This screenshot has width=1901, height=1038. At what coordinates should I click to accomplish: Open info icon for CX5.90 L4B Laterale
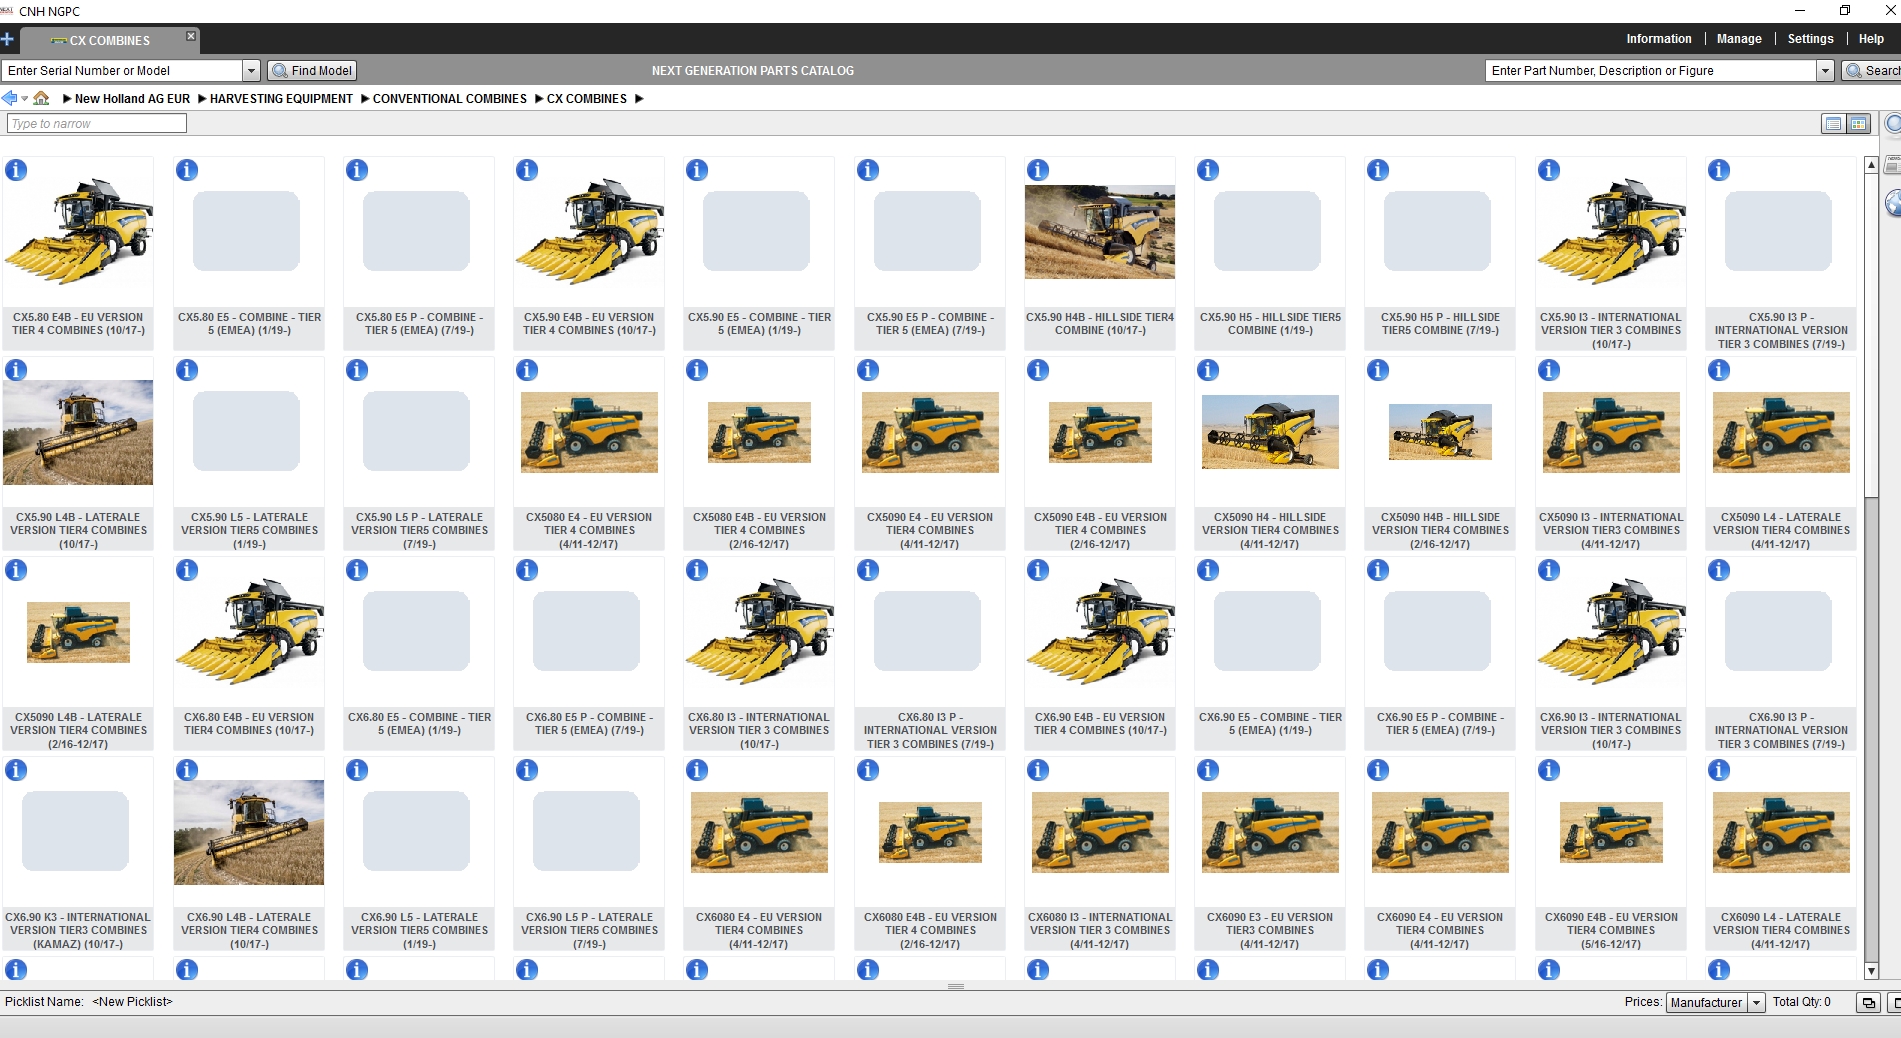16,370
